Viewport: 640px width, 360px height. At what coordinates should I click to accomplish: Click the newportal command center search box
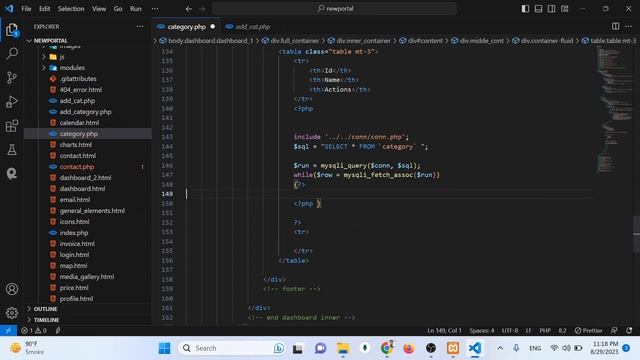point(335,9)
